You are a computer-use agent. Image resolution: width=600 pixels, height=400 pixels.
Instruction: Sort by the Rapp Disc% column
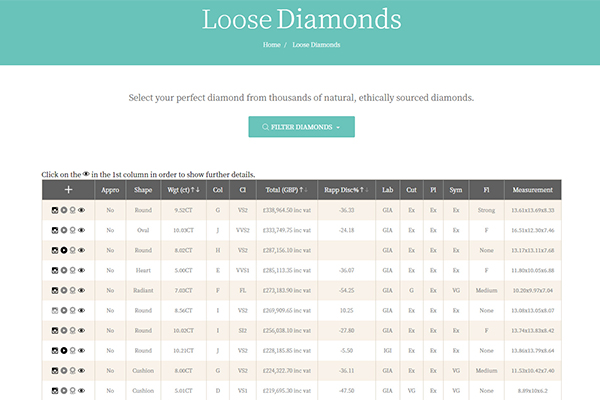[x=346, y=190]
